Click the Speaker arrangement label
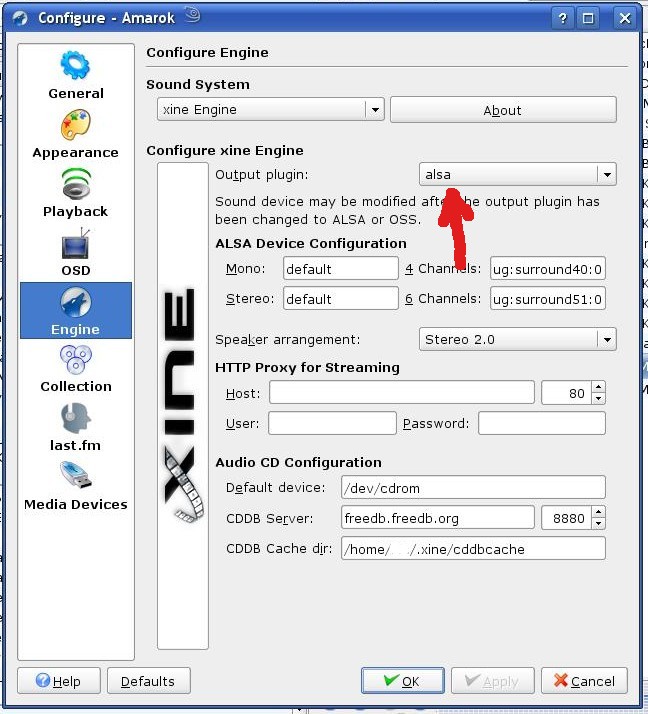This screenshot has width=648, height=714. pyautogui.click(x=287, y=340)
